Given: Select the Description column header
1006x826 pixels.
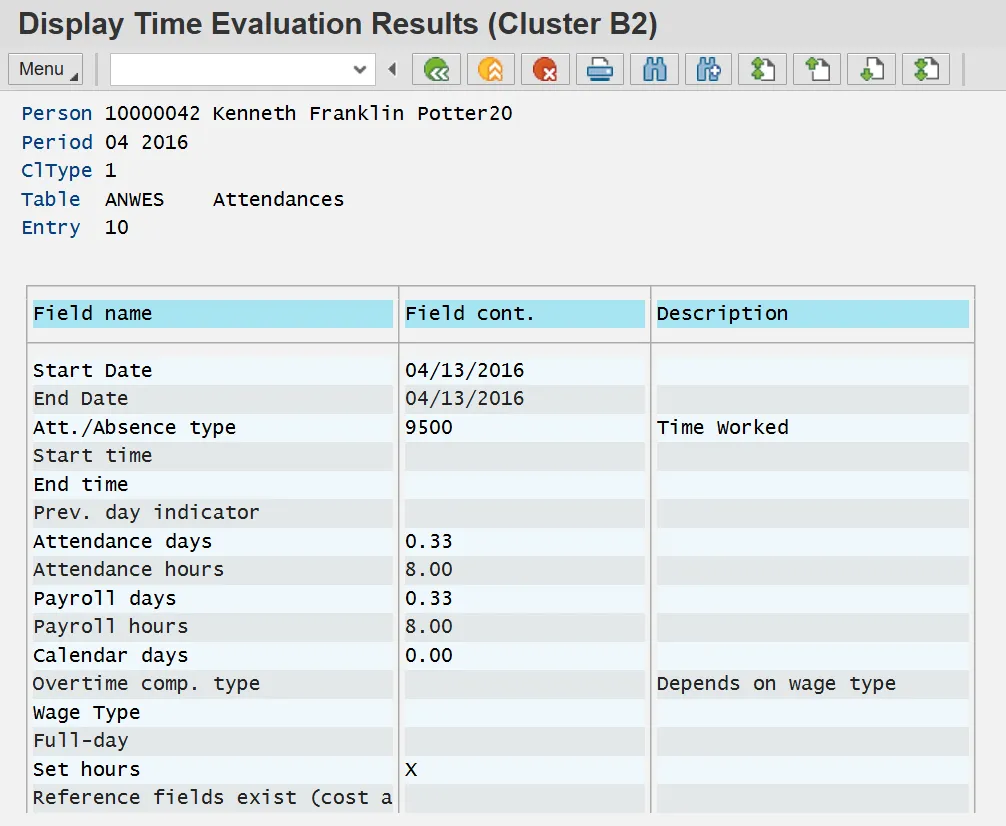Looking at the screenshot, I should (x=811, y=314).
